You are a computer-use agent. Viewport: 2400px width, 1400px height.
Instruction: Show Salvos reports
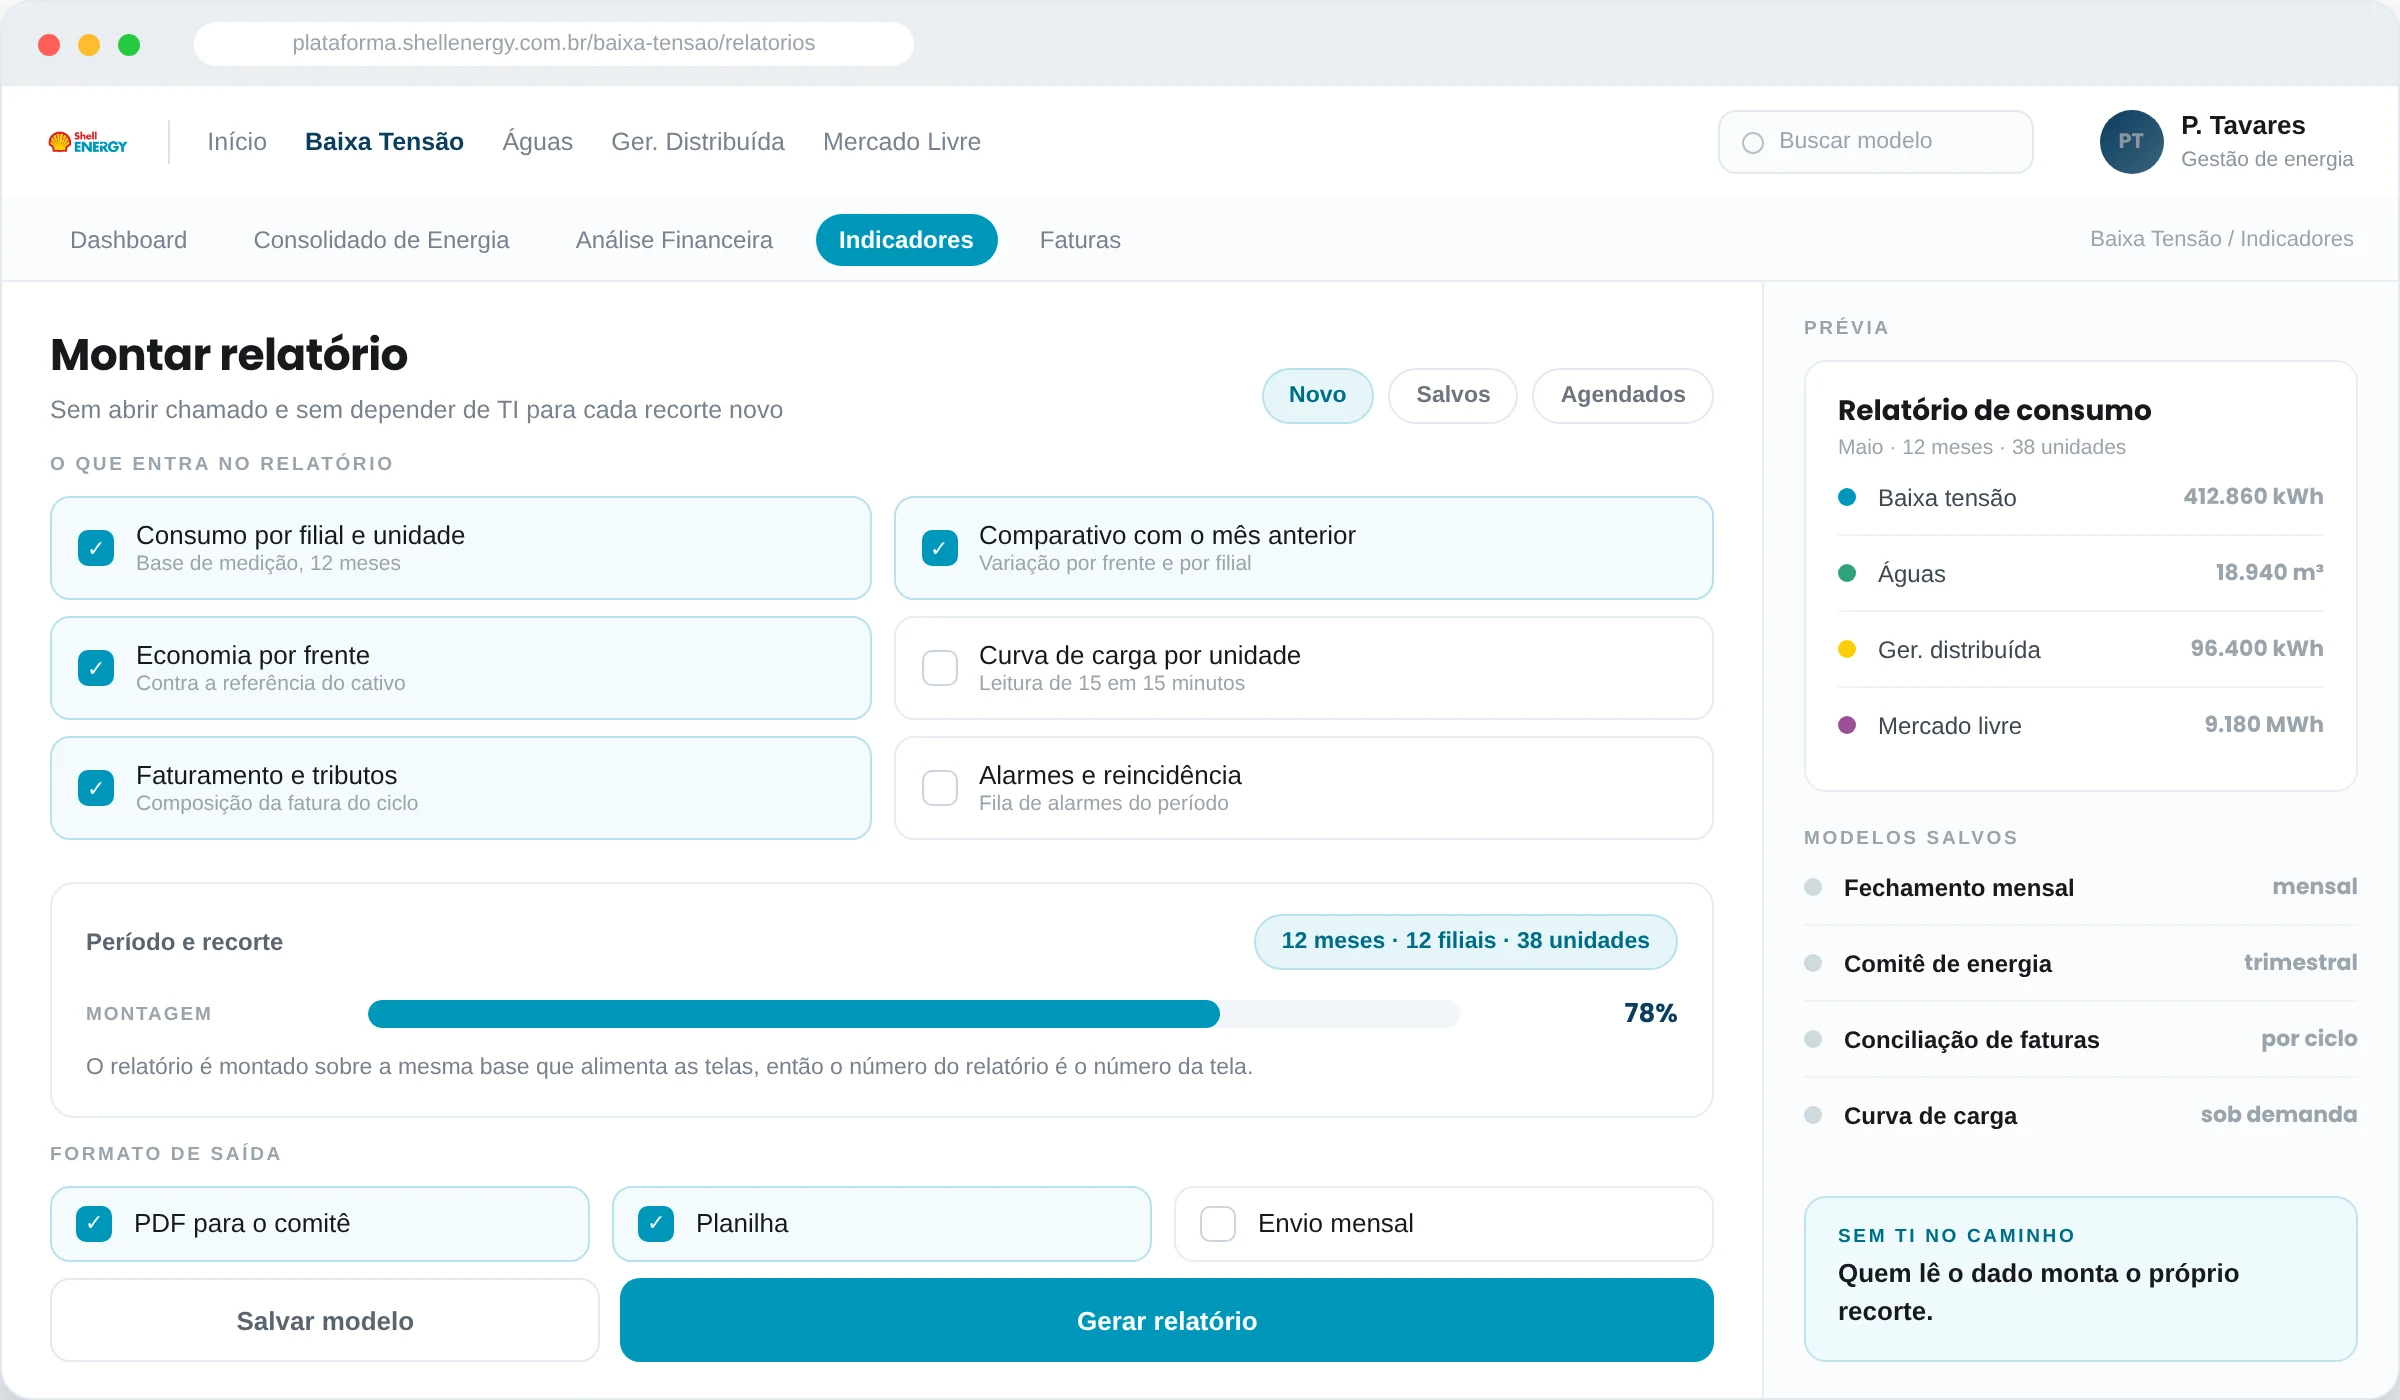[x=1453, y=395]
